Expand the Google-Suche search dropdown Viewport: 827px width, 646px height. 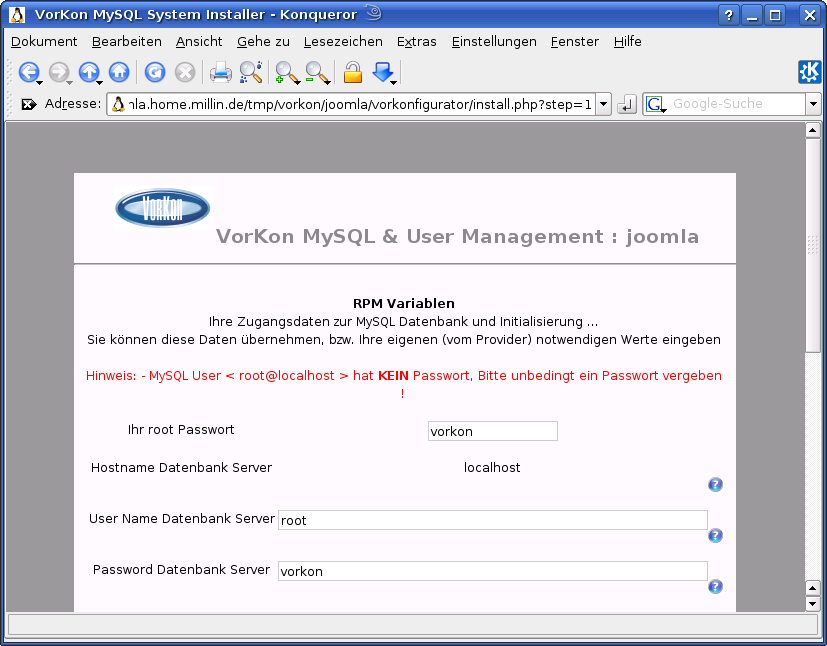813,104
